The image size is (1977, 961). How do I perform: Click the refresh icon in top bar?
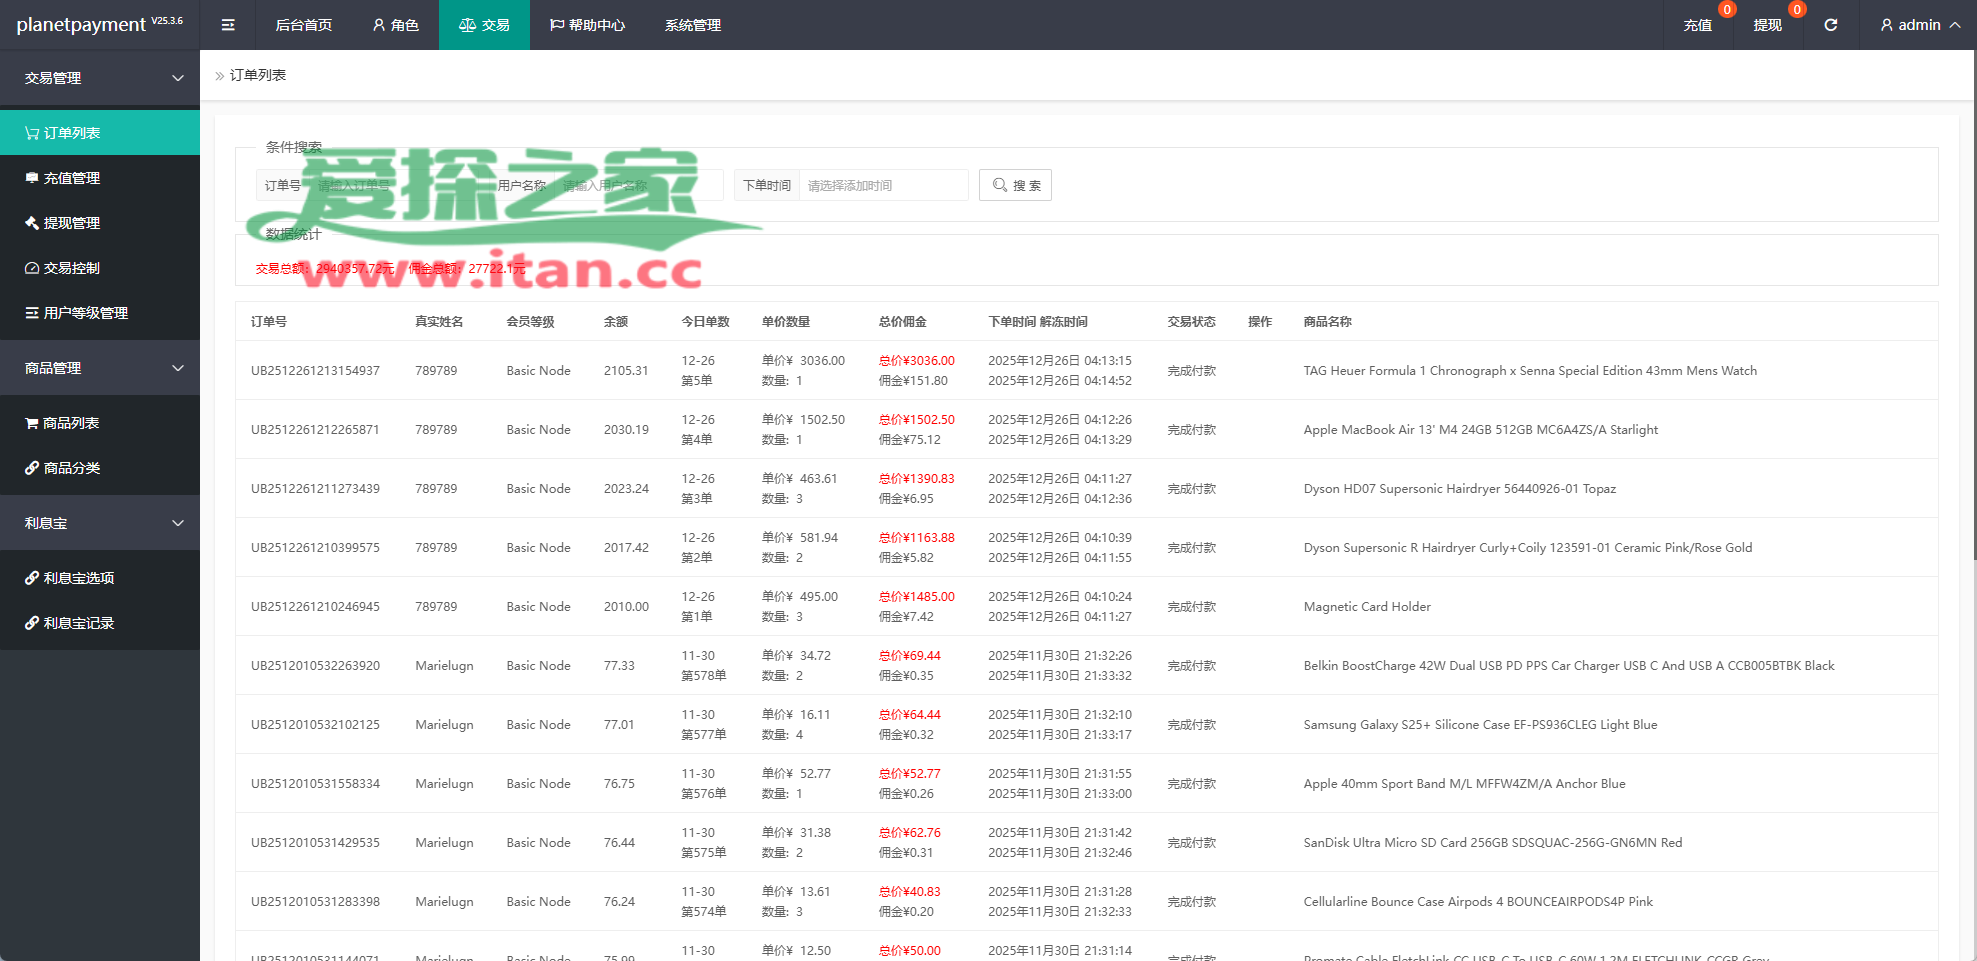(x=1830, y=25)
